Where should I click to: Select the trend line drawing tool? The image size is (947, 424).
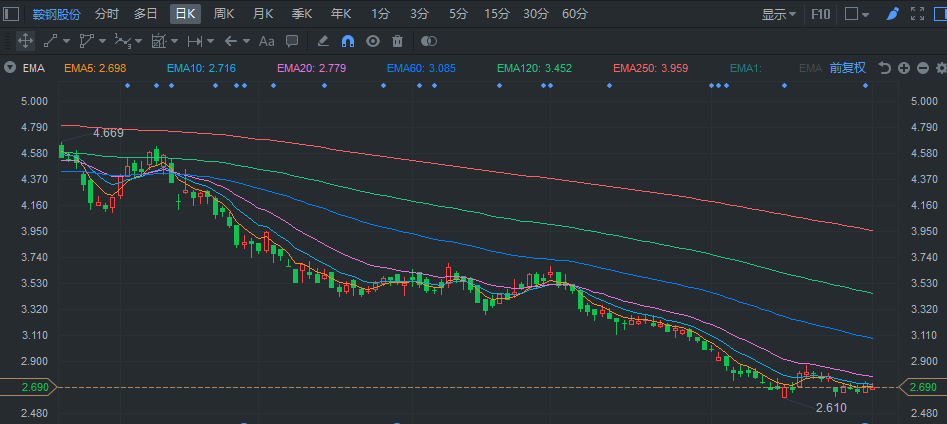click(50, 41)
